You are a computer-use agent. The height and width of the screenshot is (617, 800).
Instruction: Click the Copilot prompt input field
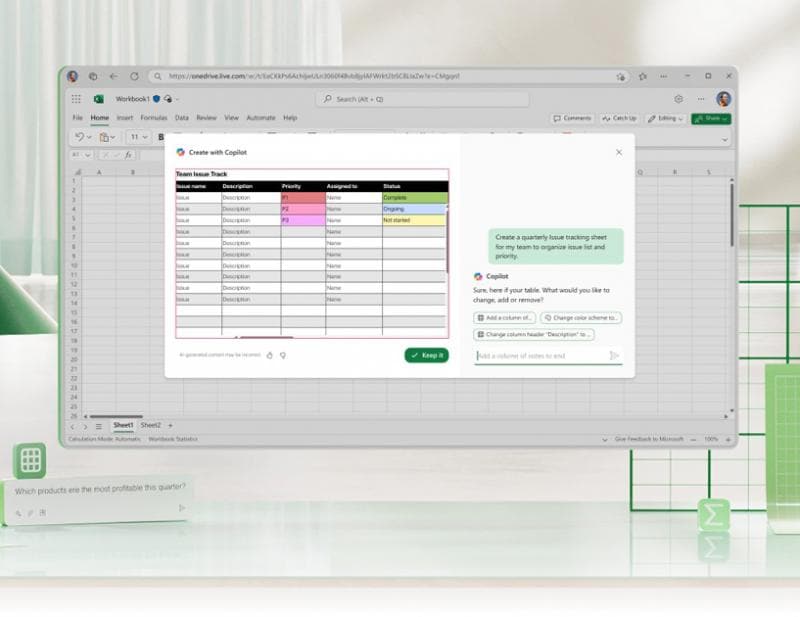click(x=538, y=355)
